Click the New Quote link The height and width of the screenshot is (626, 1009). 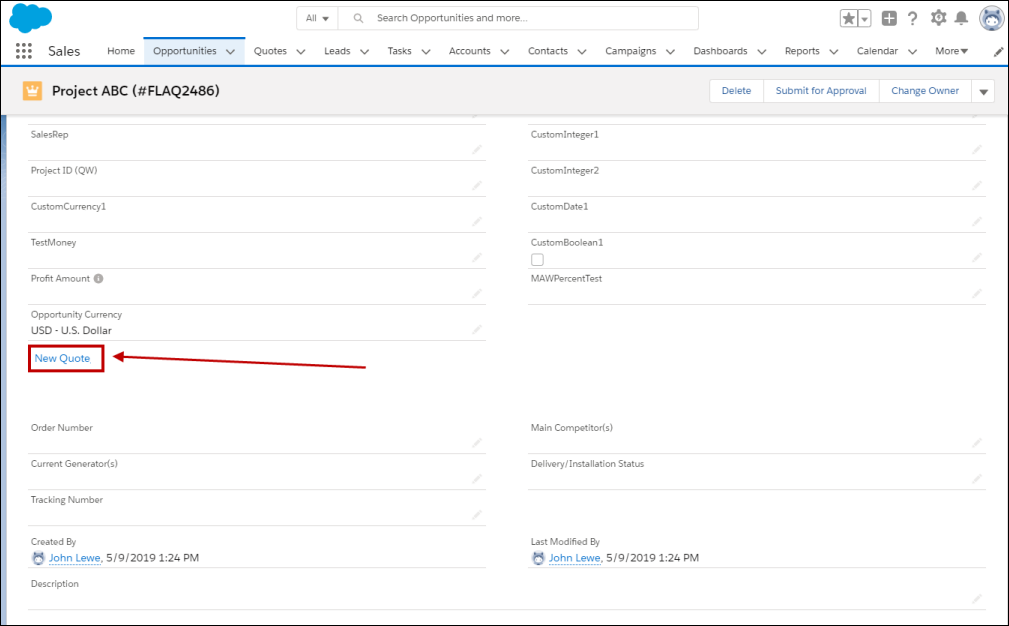[x=62, y=358]
